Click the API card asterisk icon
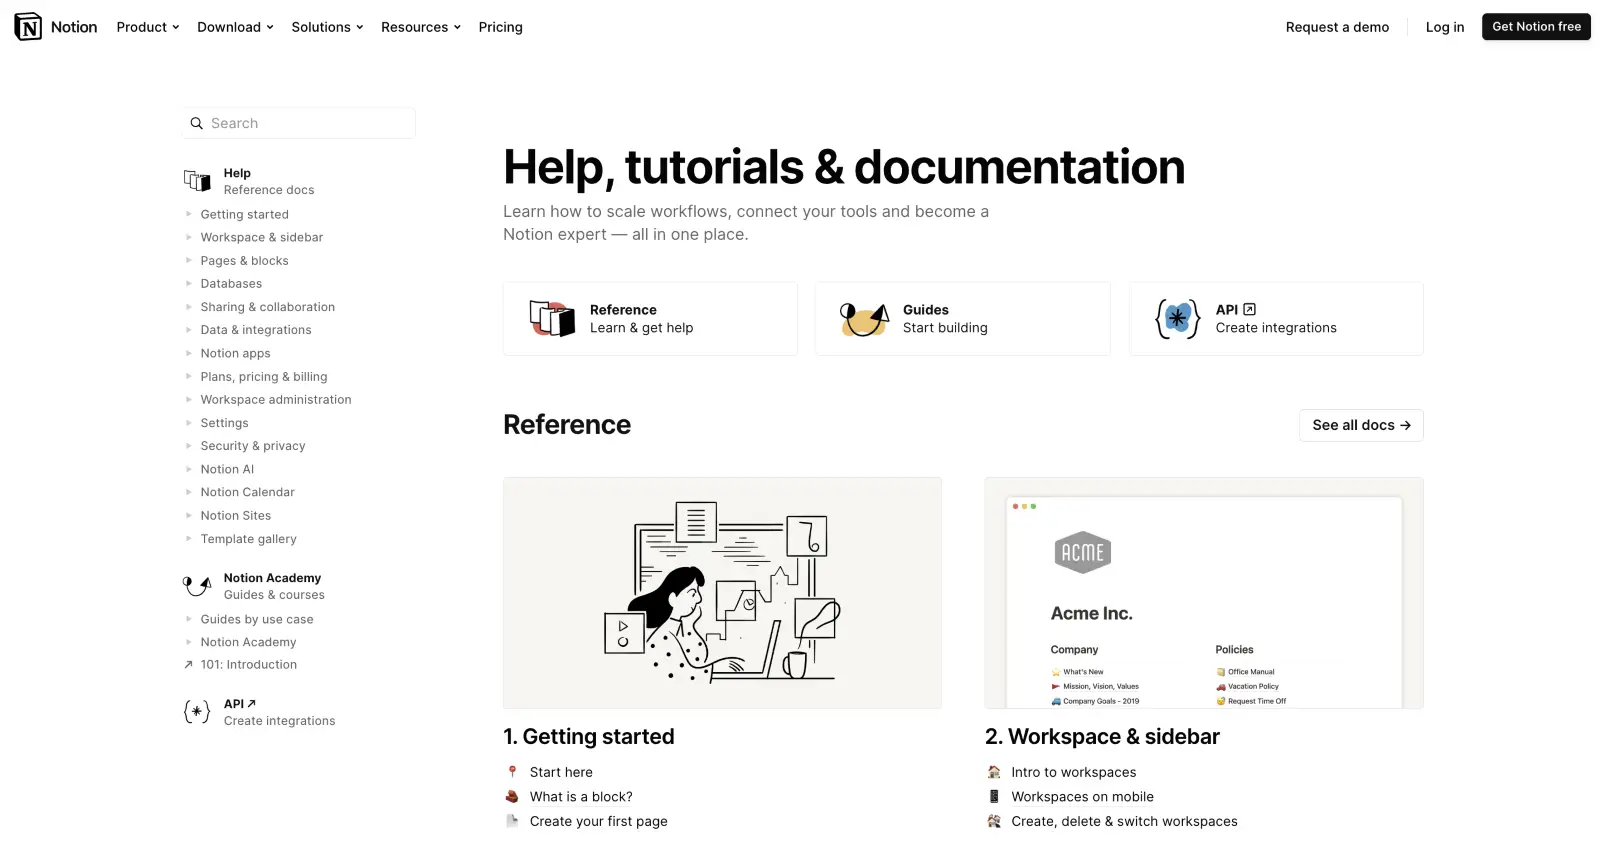The height and width of the screenshot is (841, 1600). [1178, 319]
